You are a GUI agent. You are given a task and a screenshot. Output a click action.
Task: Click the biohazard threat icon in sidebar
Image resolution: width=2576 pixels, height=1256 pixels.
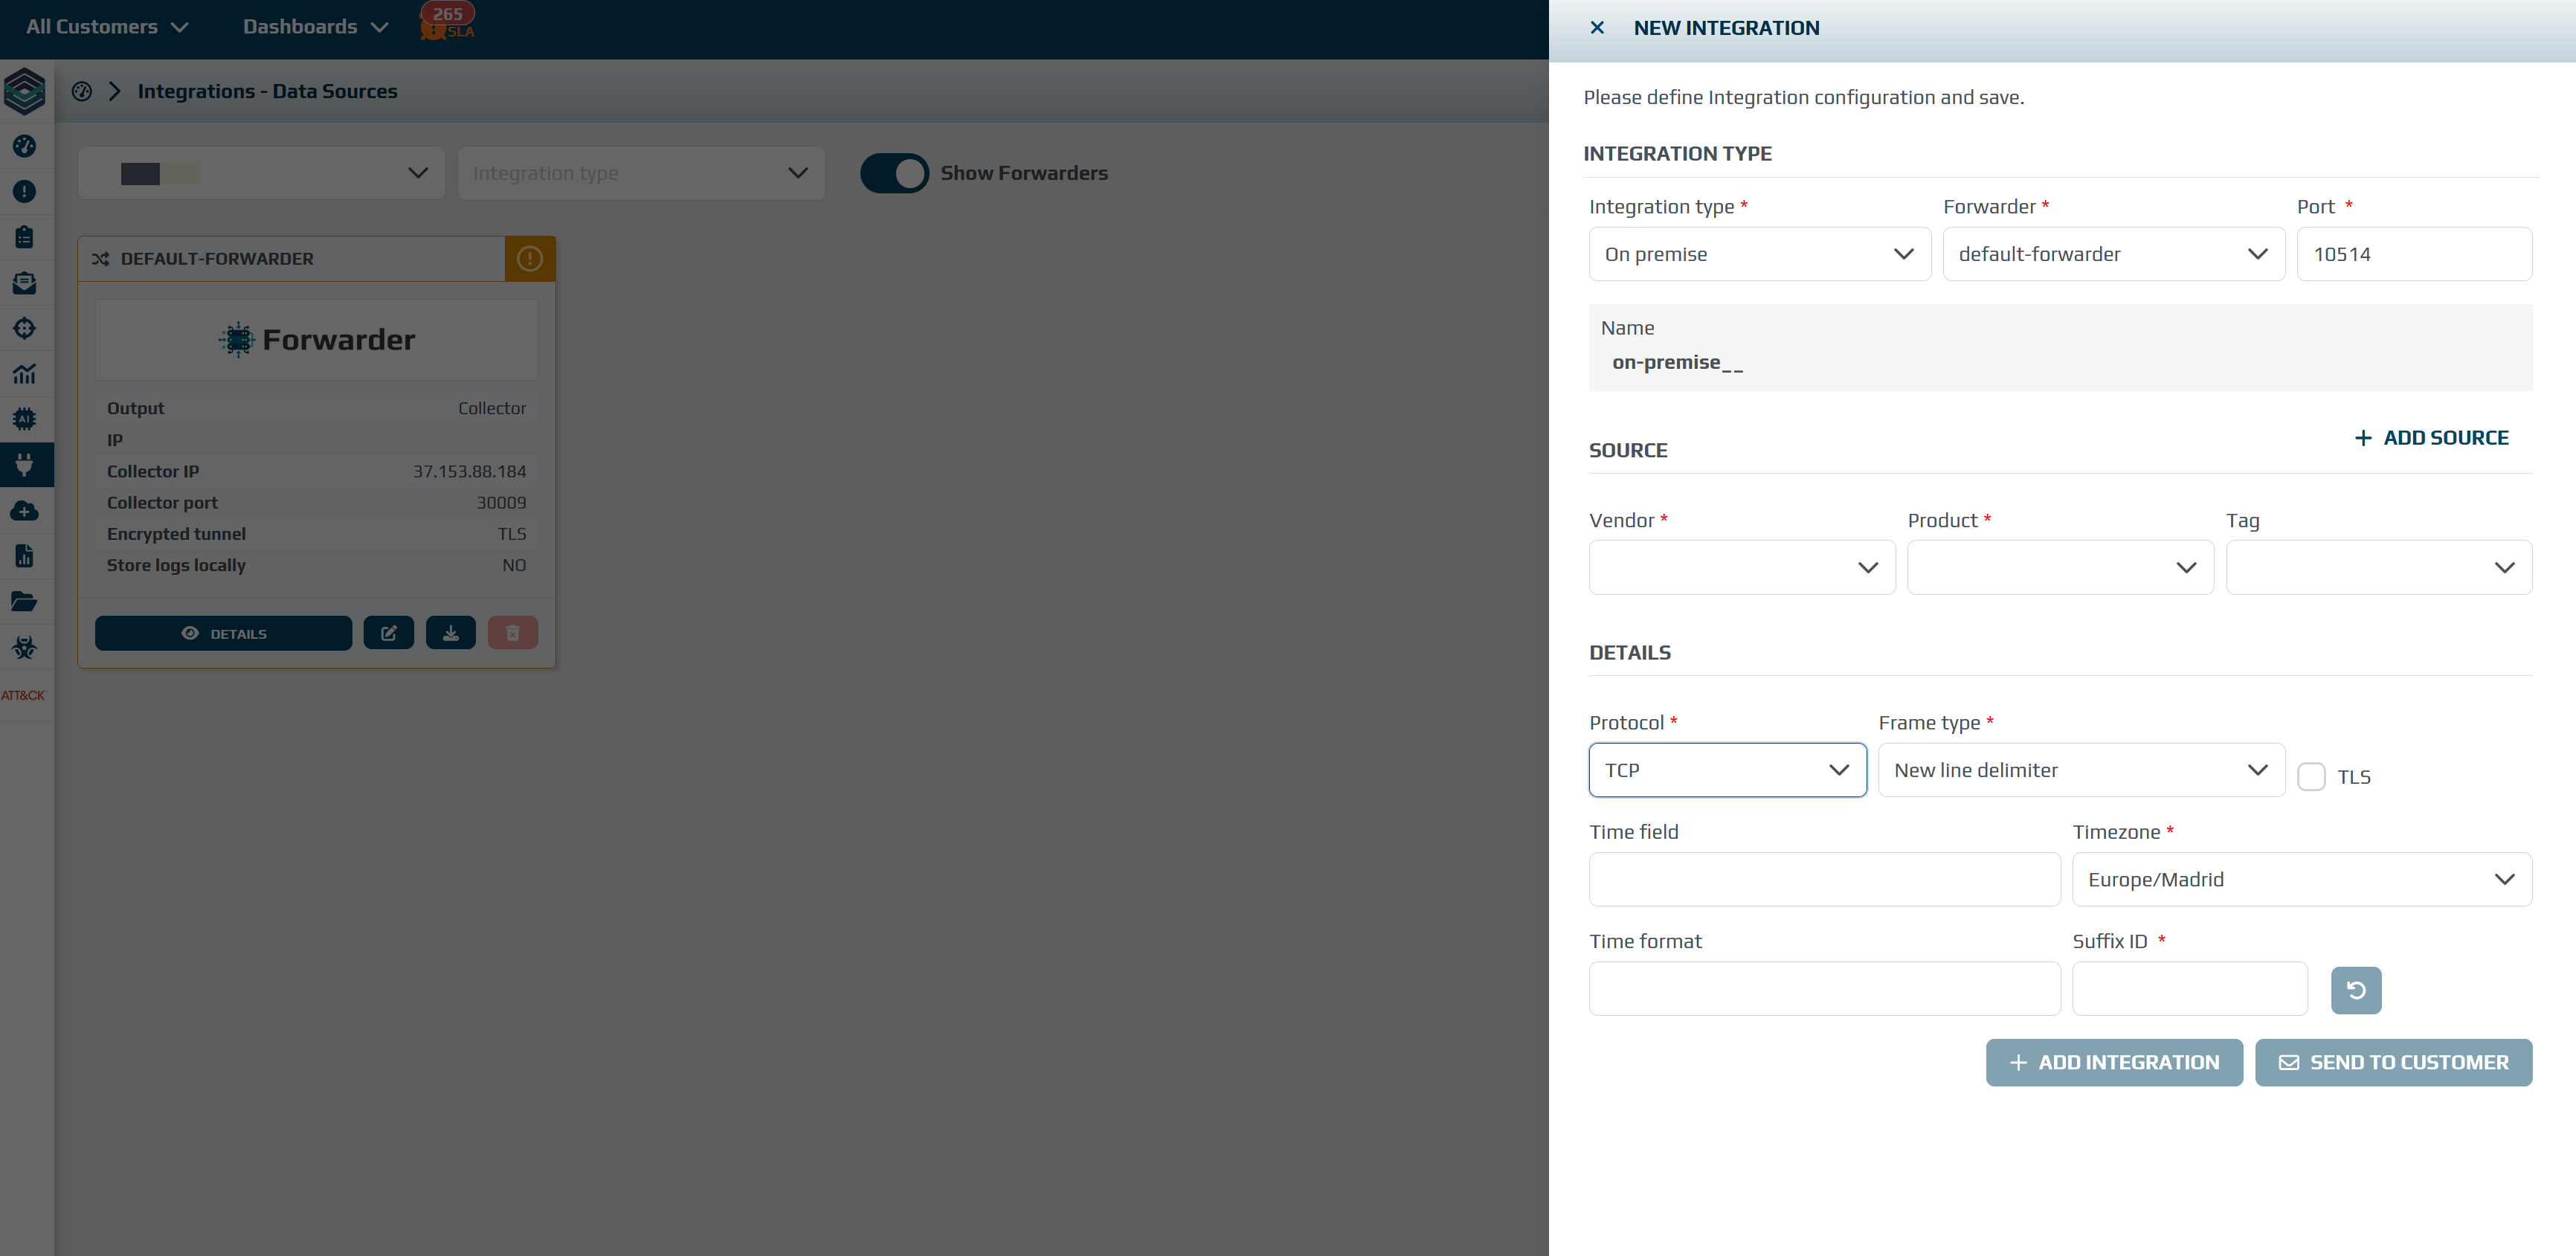click(24, 647)
